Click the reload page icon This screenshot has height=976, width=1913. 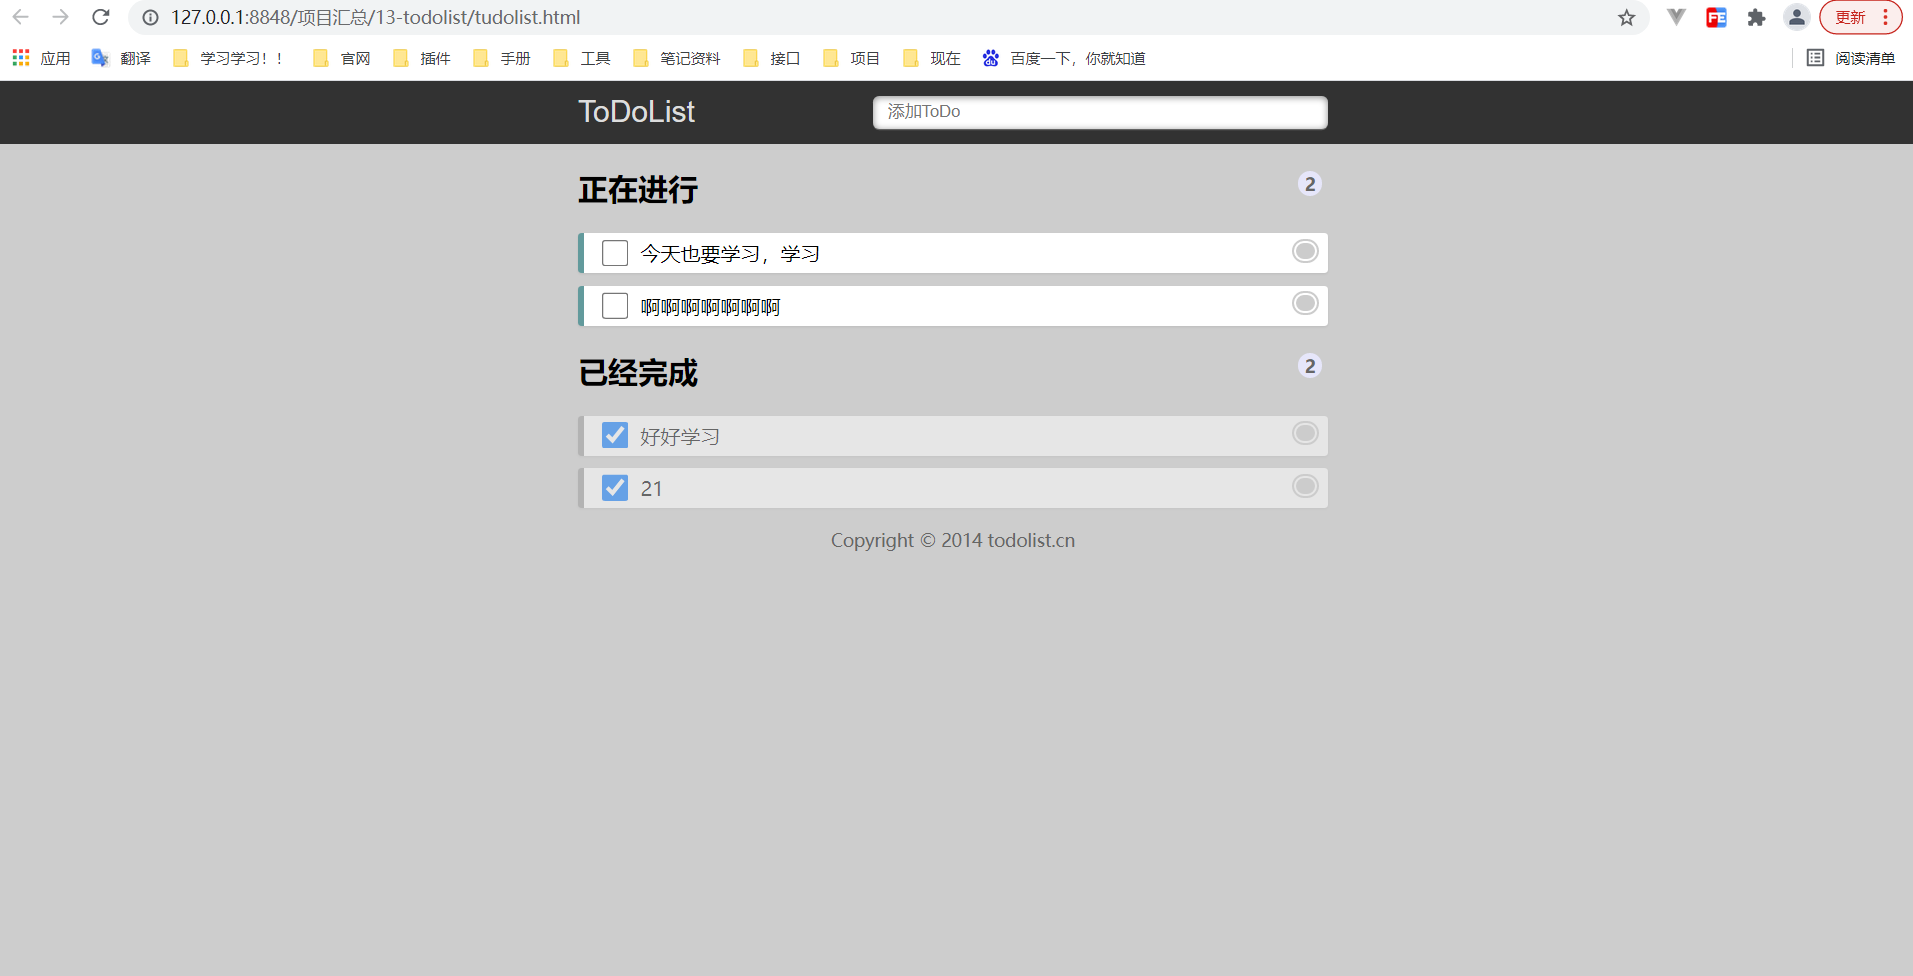coord(100,17)
